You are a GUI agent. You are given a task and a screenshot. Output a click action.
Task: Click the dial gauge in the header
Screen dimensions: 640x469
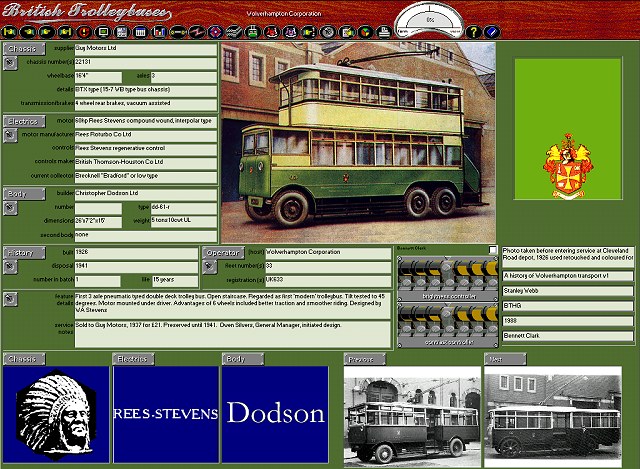pyautogui.click(x=430, y=21)
